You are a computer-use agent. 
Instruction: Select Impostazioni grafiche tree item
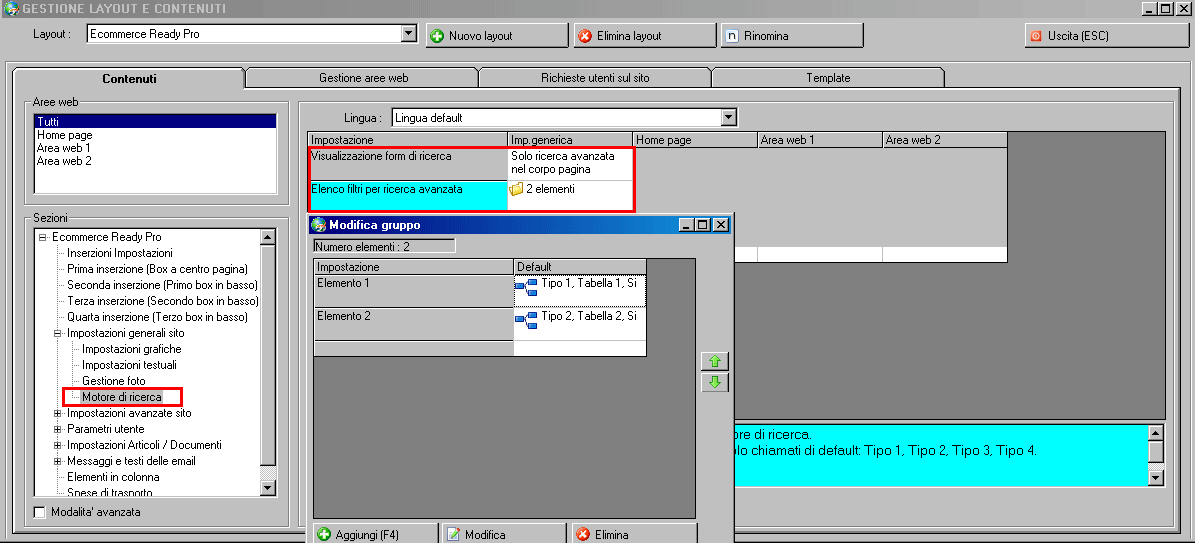click(x=132, y=349)
